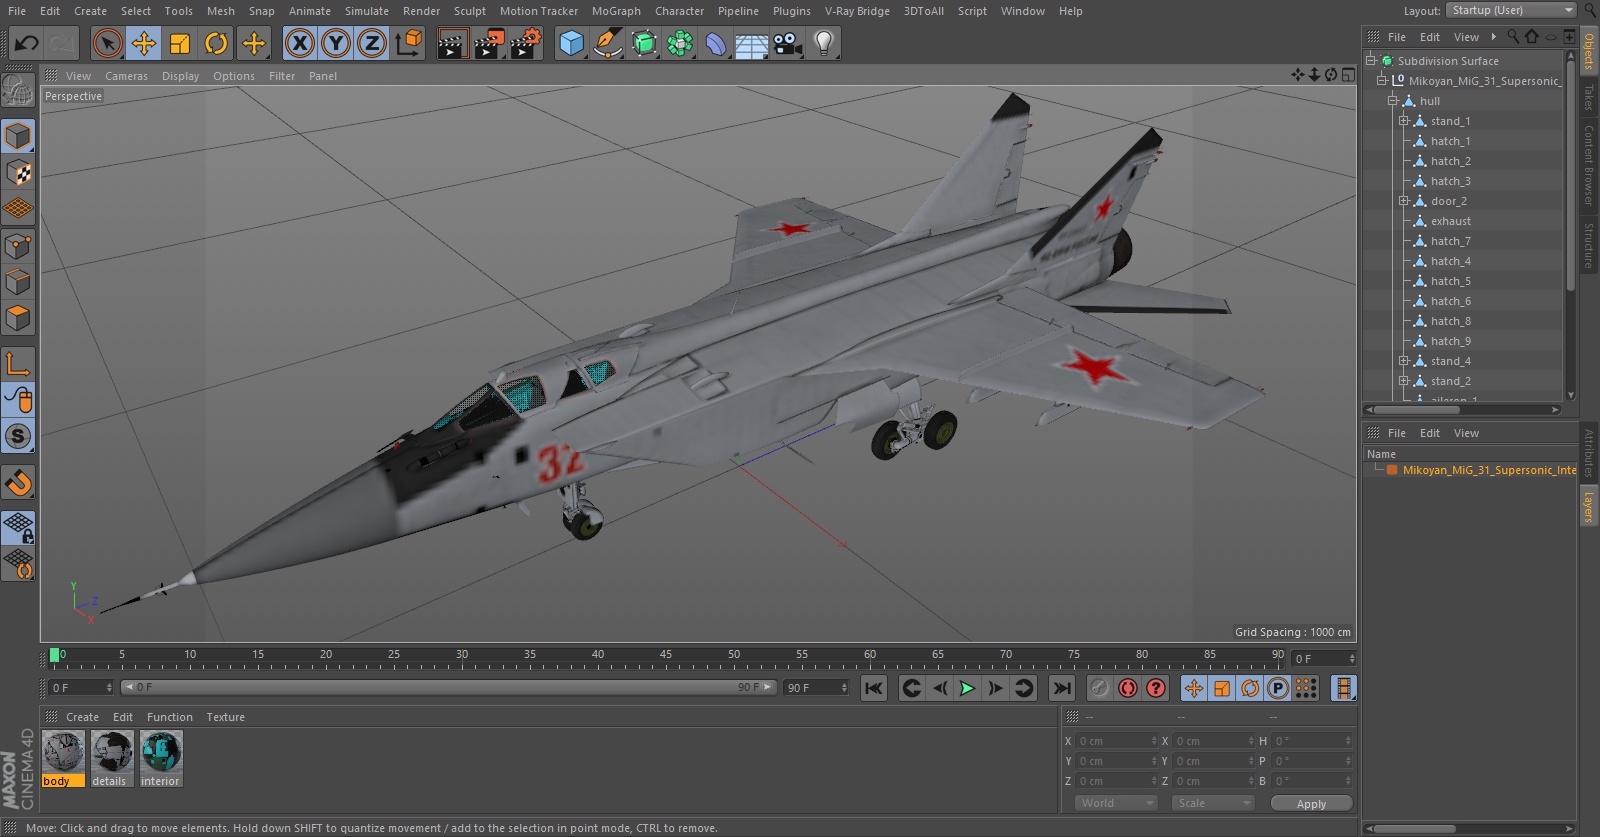Image resolution: width=1600 pixels, height=837 pixels.
Task: Add a light bulb object
Action: click(824, 43)
